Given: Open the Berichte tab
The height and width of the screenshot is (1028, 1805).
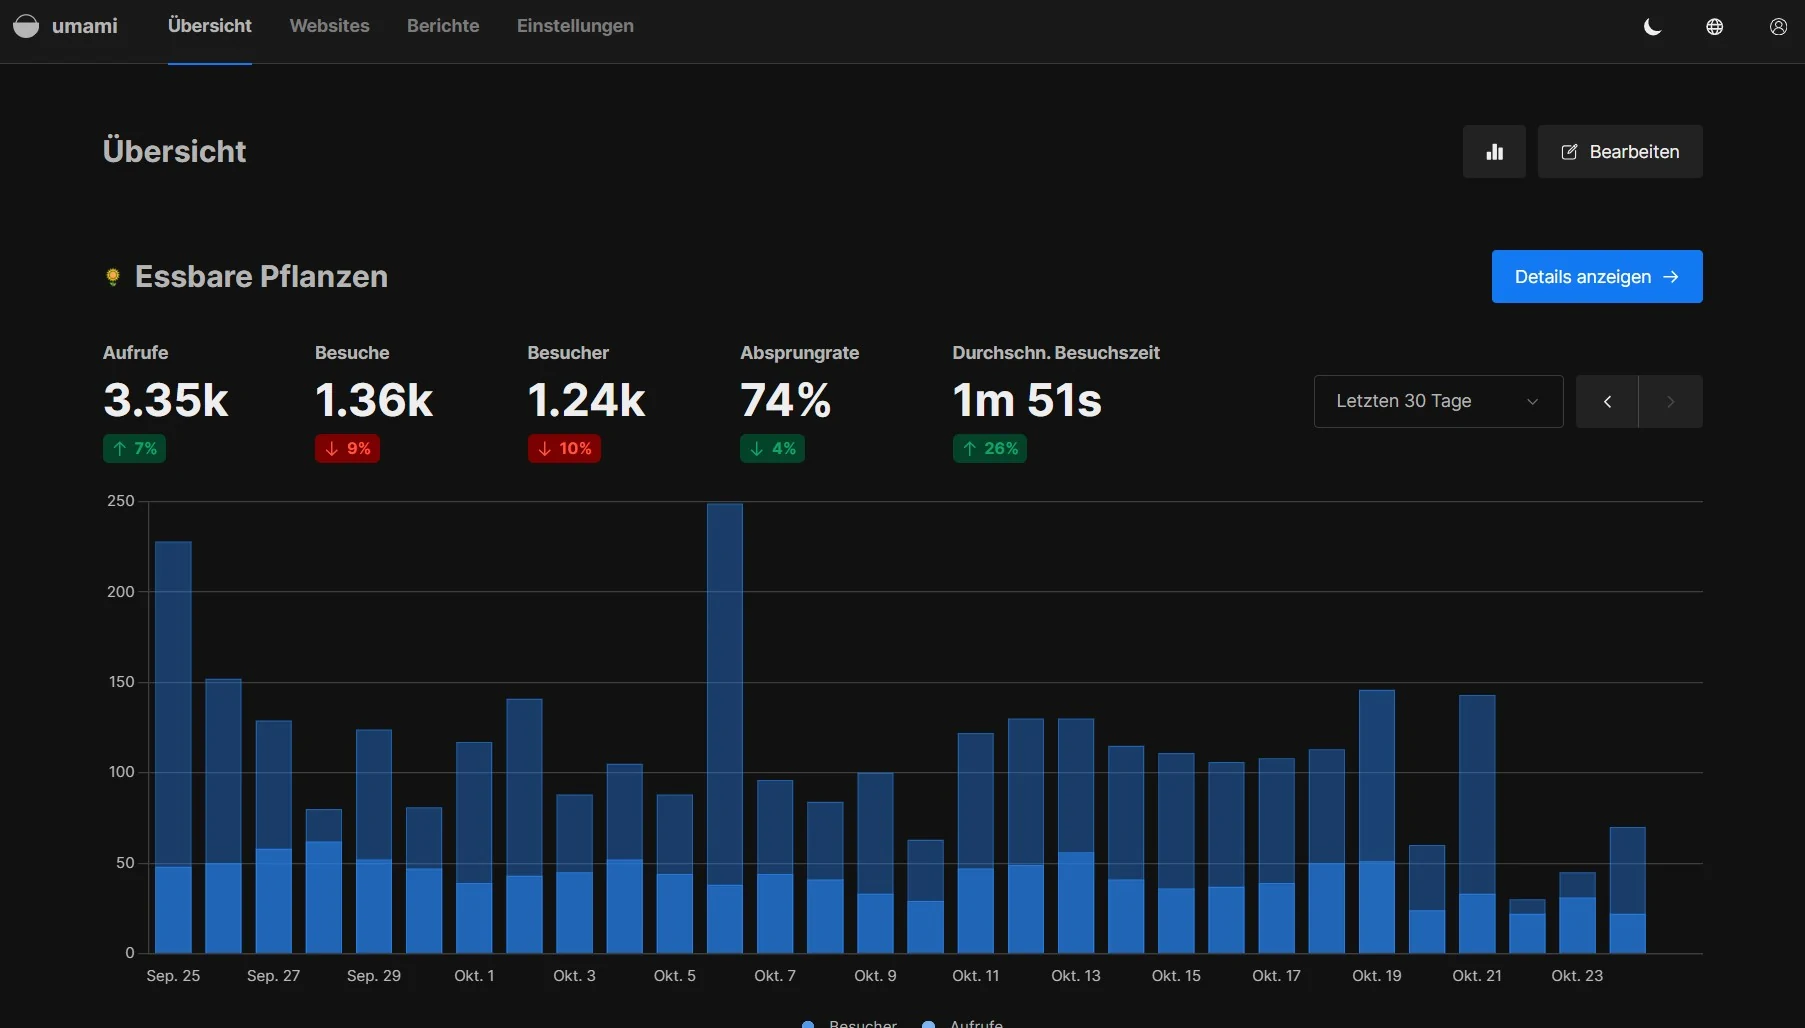Looking at the screenshot, I should [x=443, y=26].
